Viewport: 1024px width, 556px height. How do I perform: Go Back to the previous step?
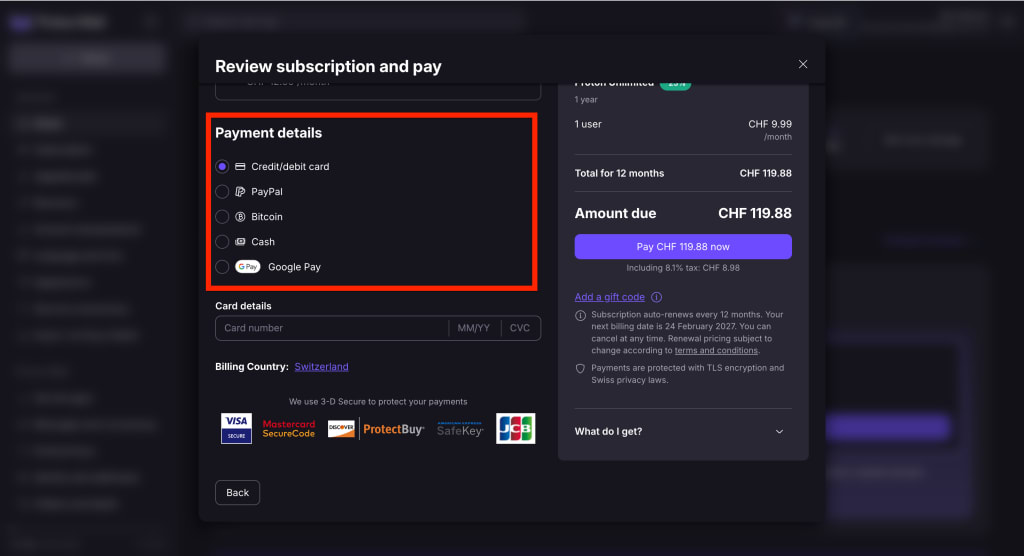pos(238,493)
